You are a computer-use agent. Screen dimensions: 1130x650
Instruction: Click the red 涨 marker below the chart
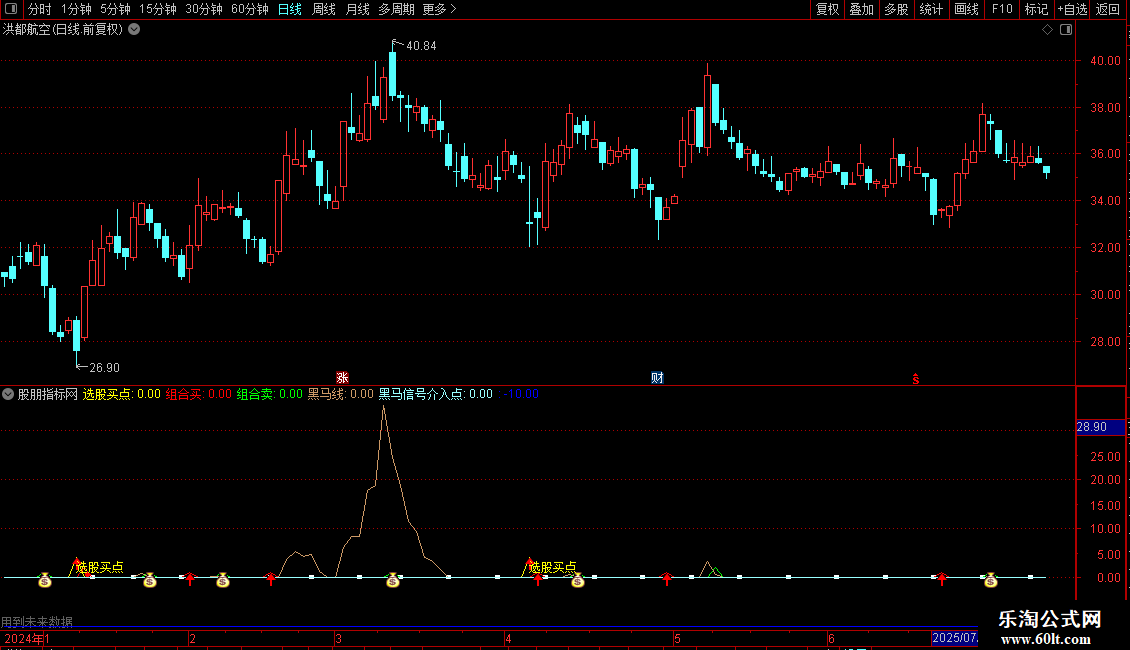[342, 378]
